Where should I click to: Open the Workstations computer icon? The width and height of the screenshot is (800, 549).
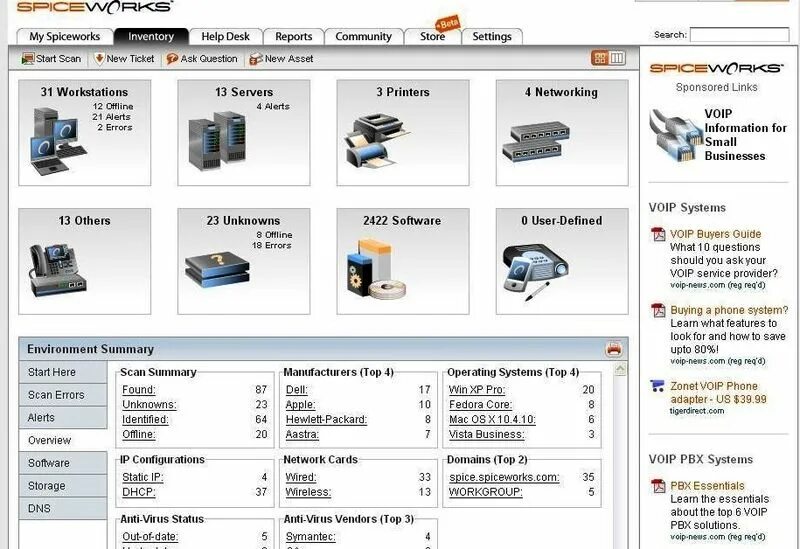point(58,141)
